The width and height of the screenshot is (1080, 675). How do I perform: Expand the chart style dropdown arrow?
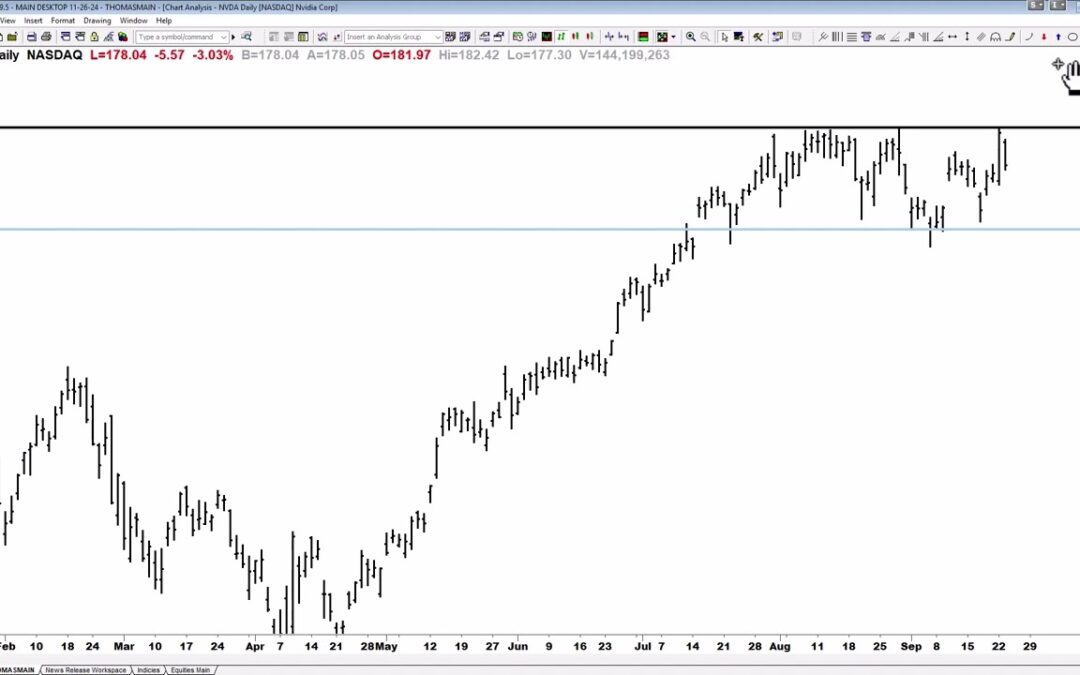[x=673, y=37]
